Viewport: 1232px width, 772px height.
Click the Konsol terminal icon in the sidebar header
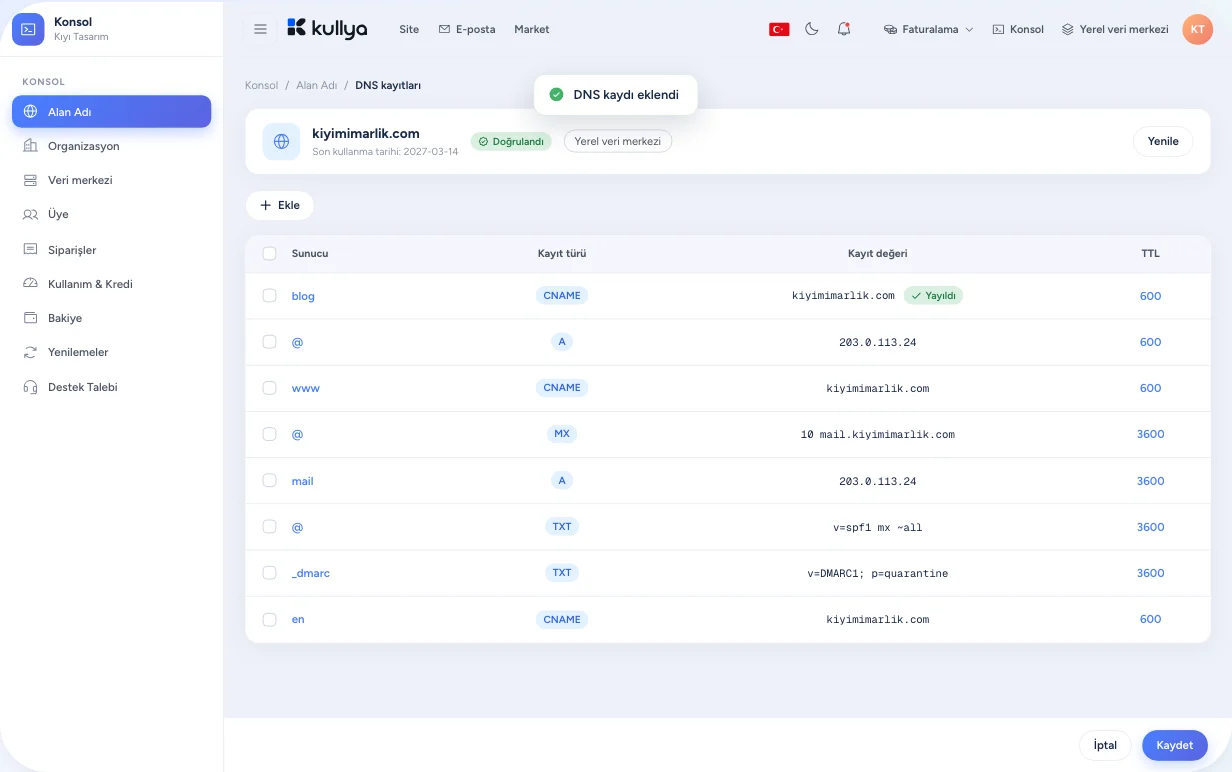[28, 29]
